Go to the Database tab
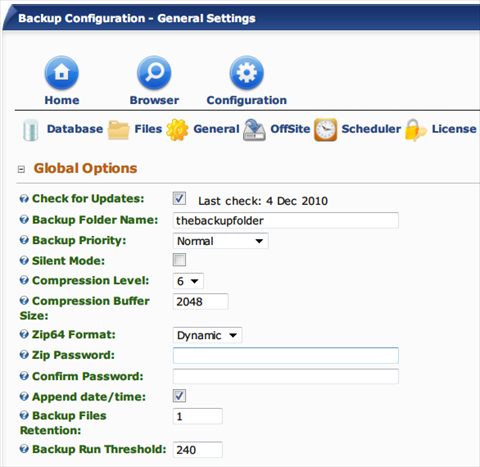Screen dimensions: 480x467 point(75,129)
